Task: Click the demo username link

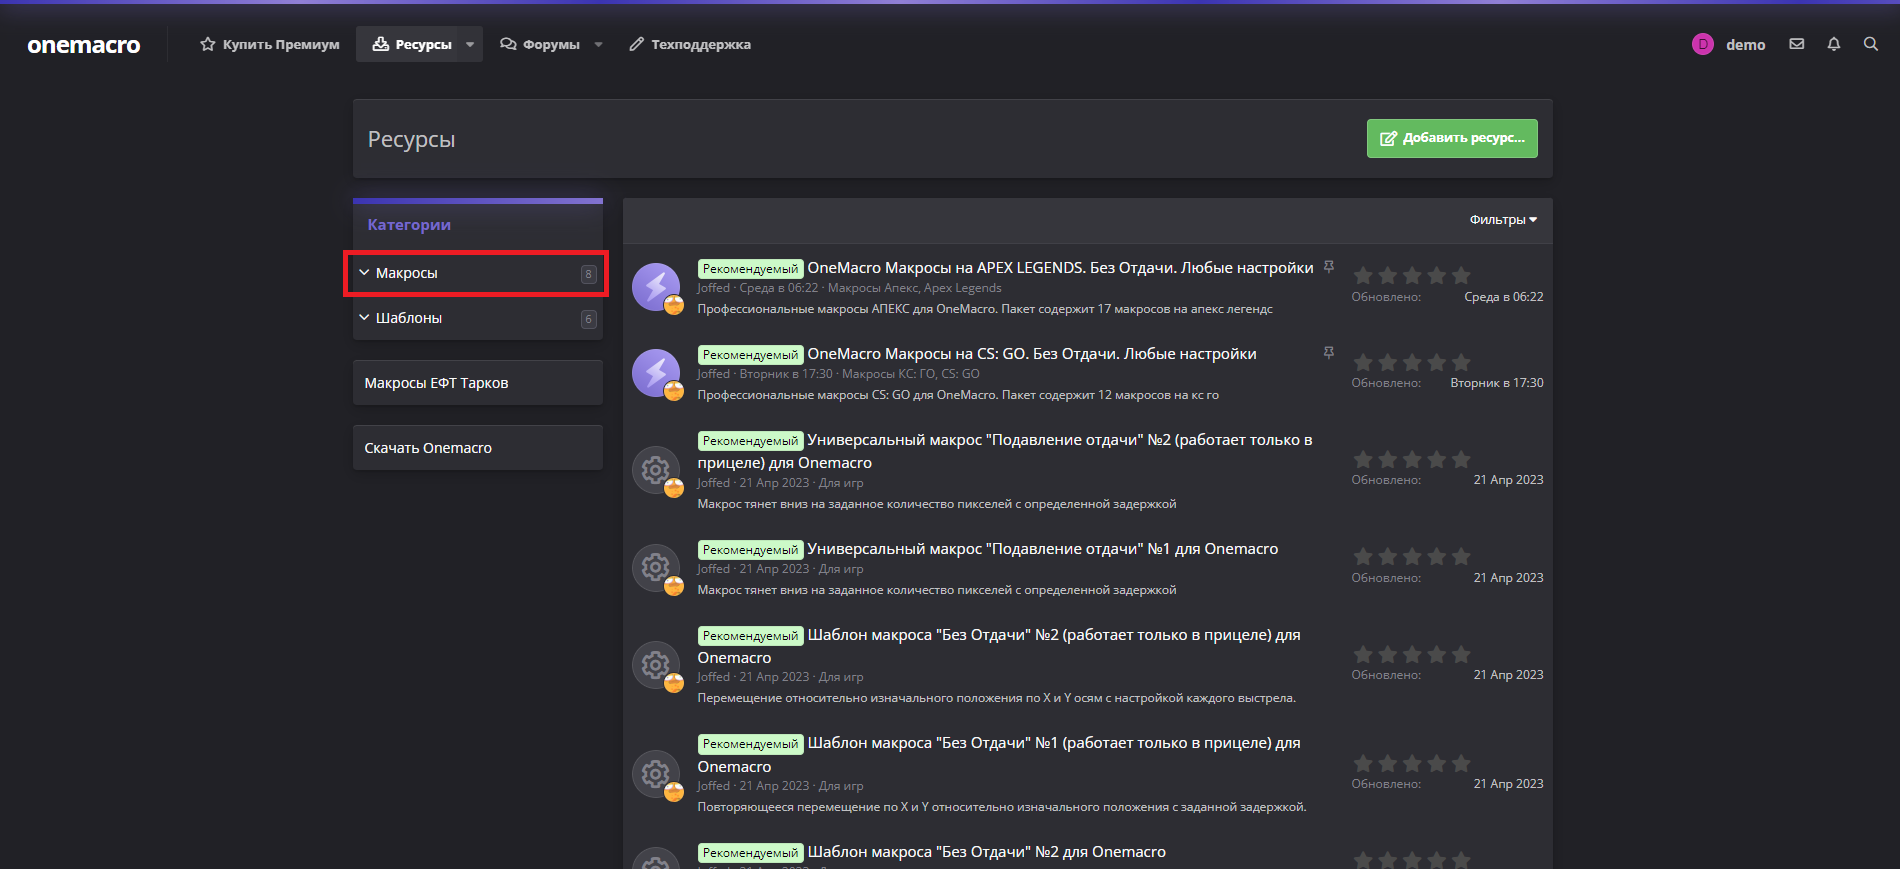Action: [1745, 45]
